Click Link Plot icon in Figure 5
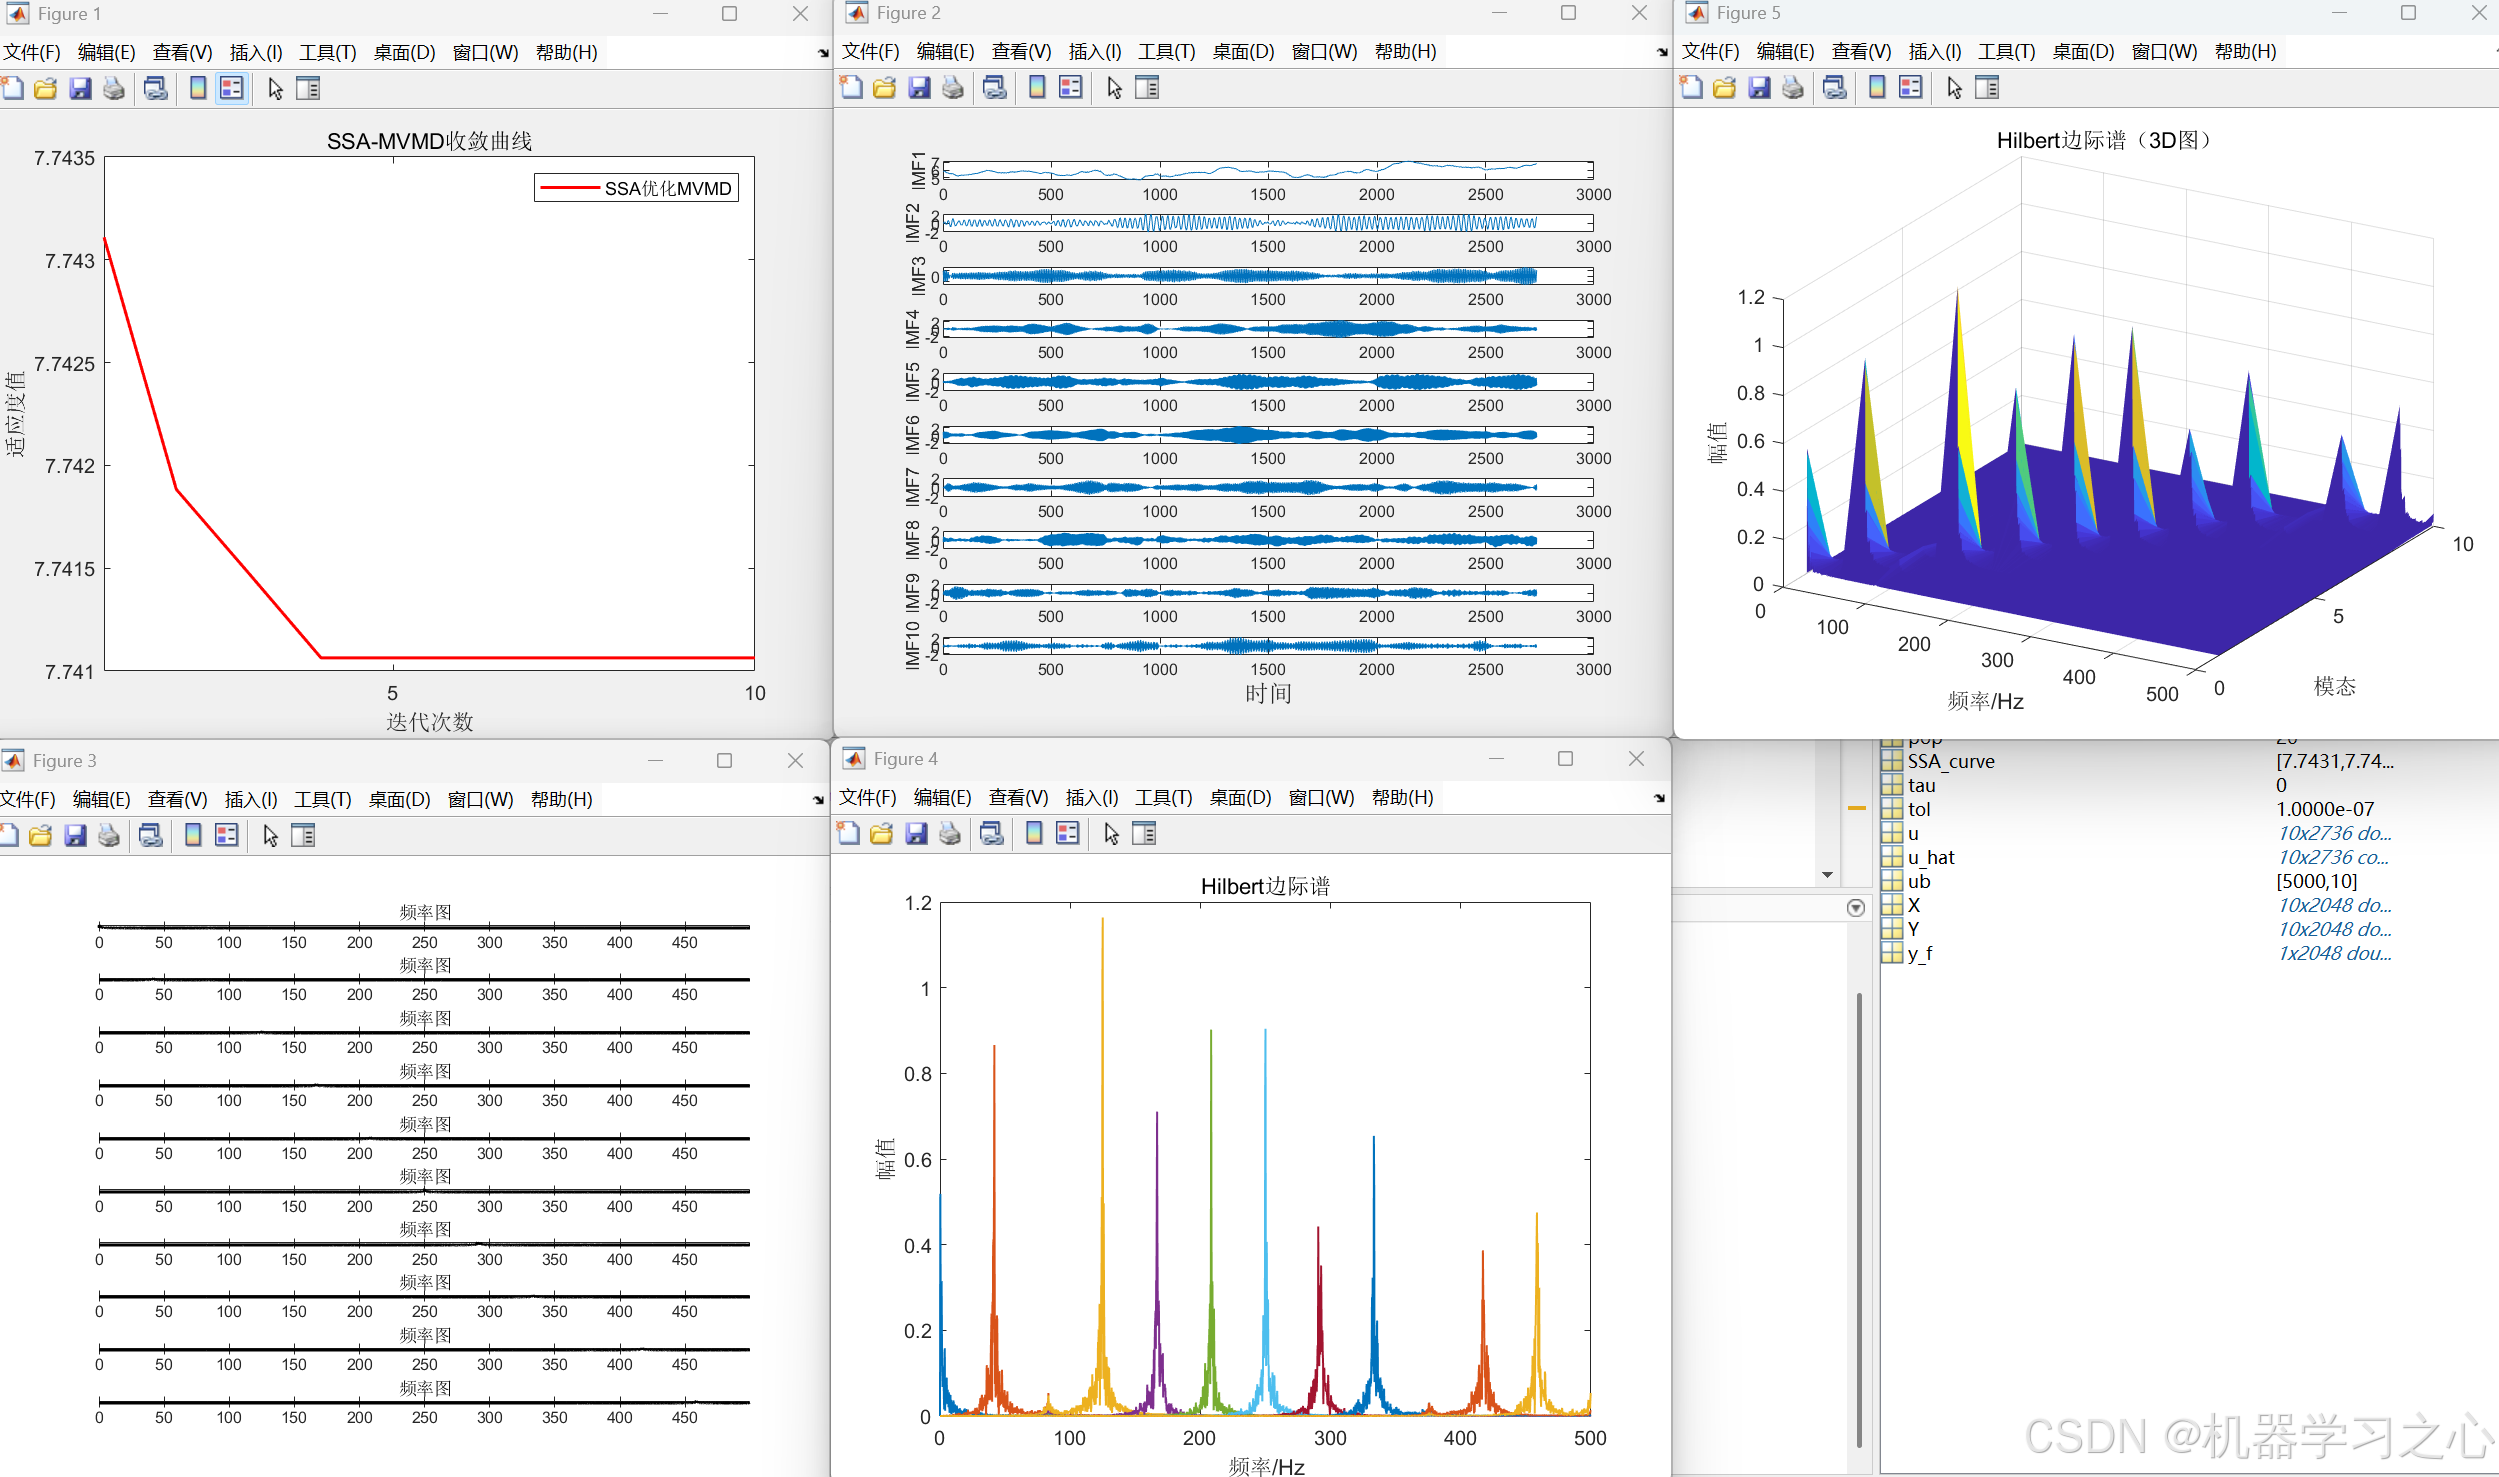Image resolution: width=2499 pixels, height=1477 pixels. pyautogui.click(x=1834, y=88)
